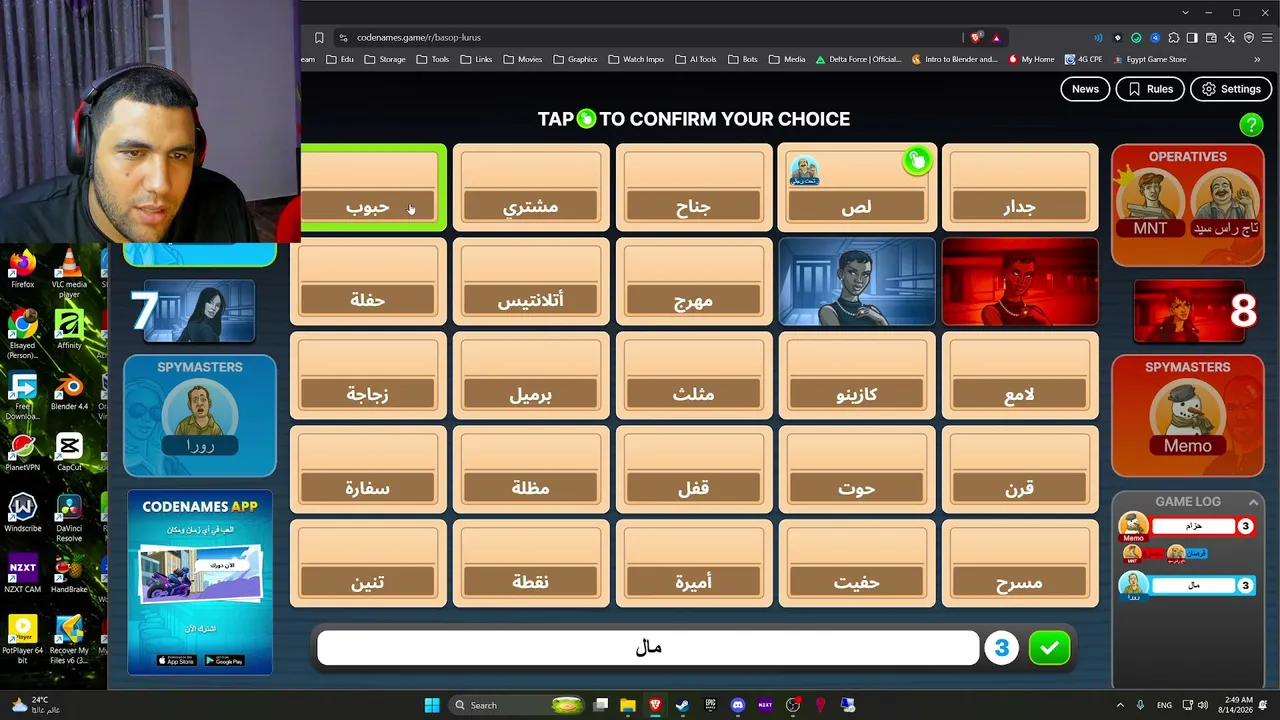The image size is (1280, 720).
Task: Click the browser address bar URL
Action: [x=419, y=37]
